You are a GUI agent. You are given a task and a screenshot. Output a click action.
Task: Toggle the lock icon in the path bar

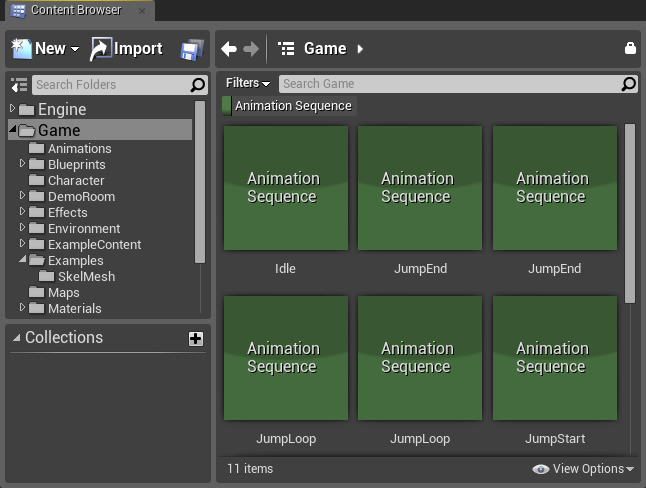click(x=630, y=48)
